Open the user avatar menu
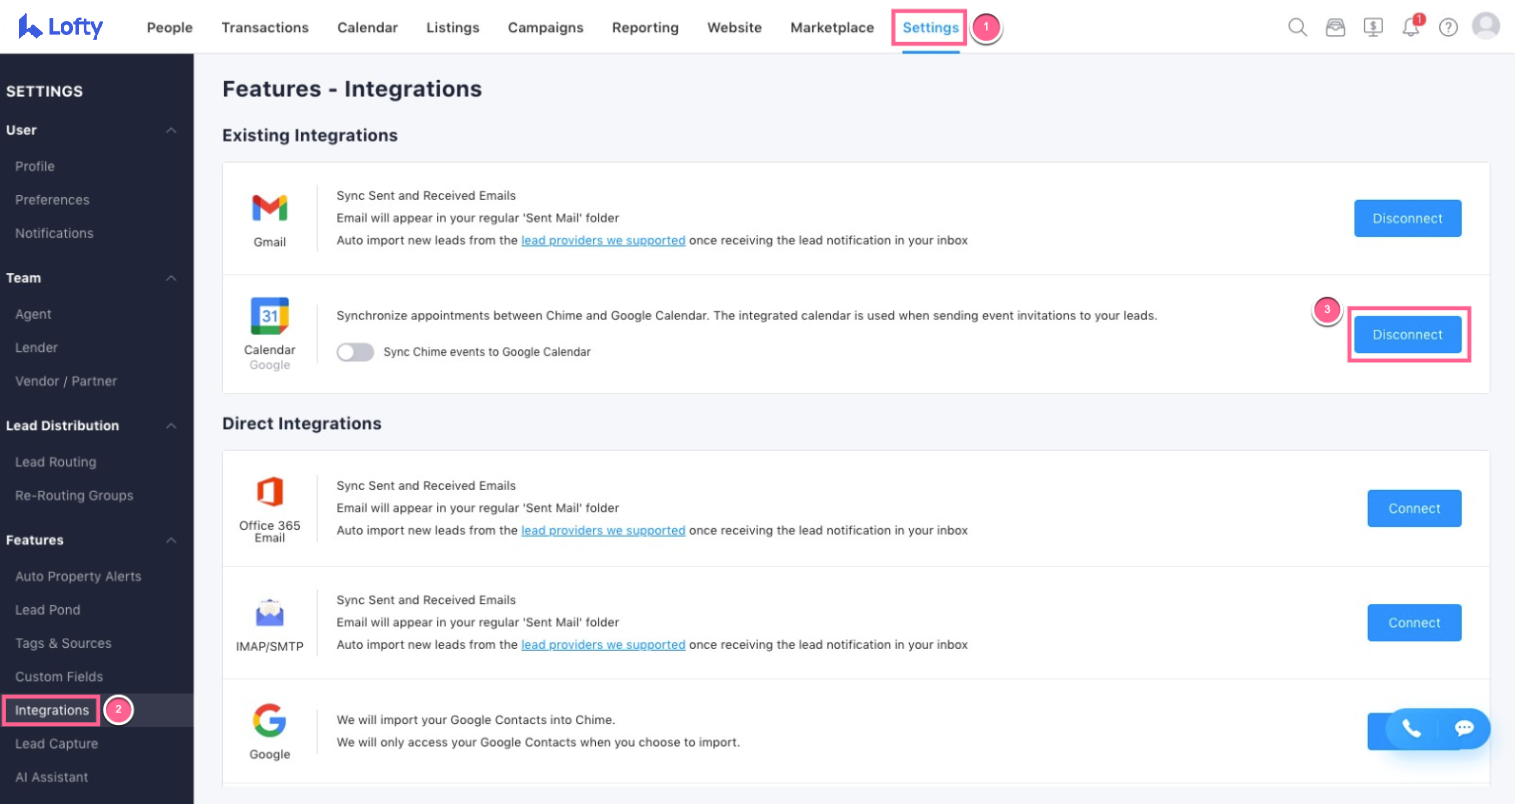 [1486, 26]
